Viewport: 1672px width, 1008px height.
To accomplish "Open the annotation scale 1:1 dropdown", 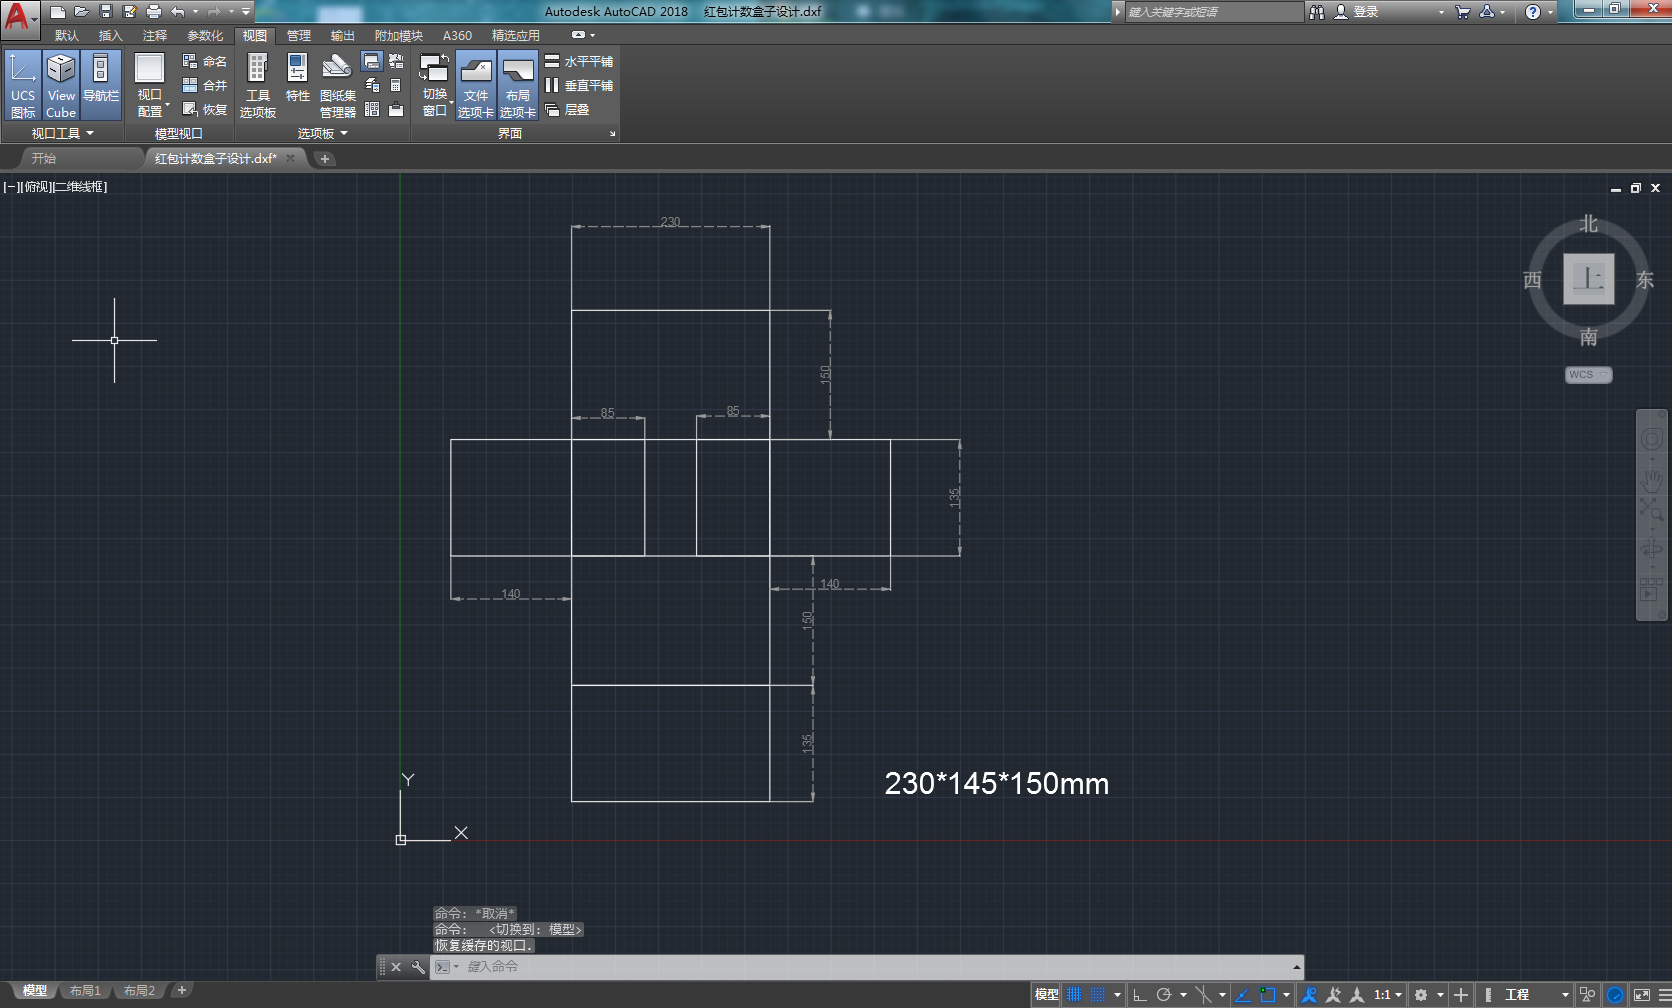I will click(x=1388, y=995).
